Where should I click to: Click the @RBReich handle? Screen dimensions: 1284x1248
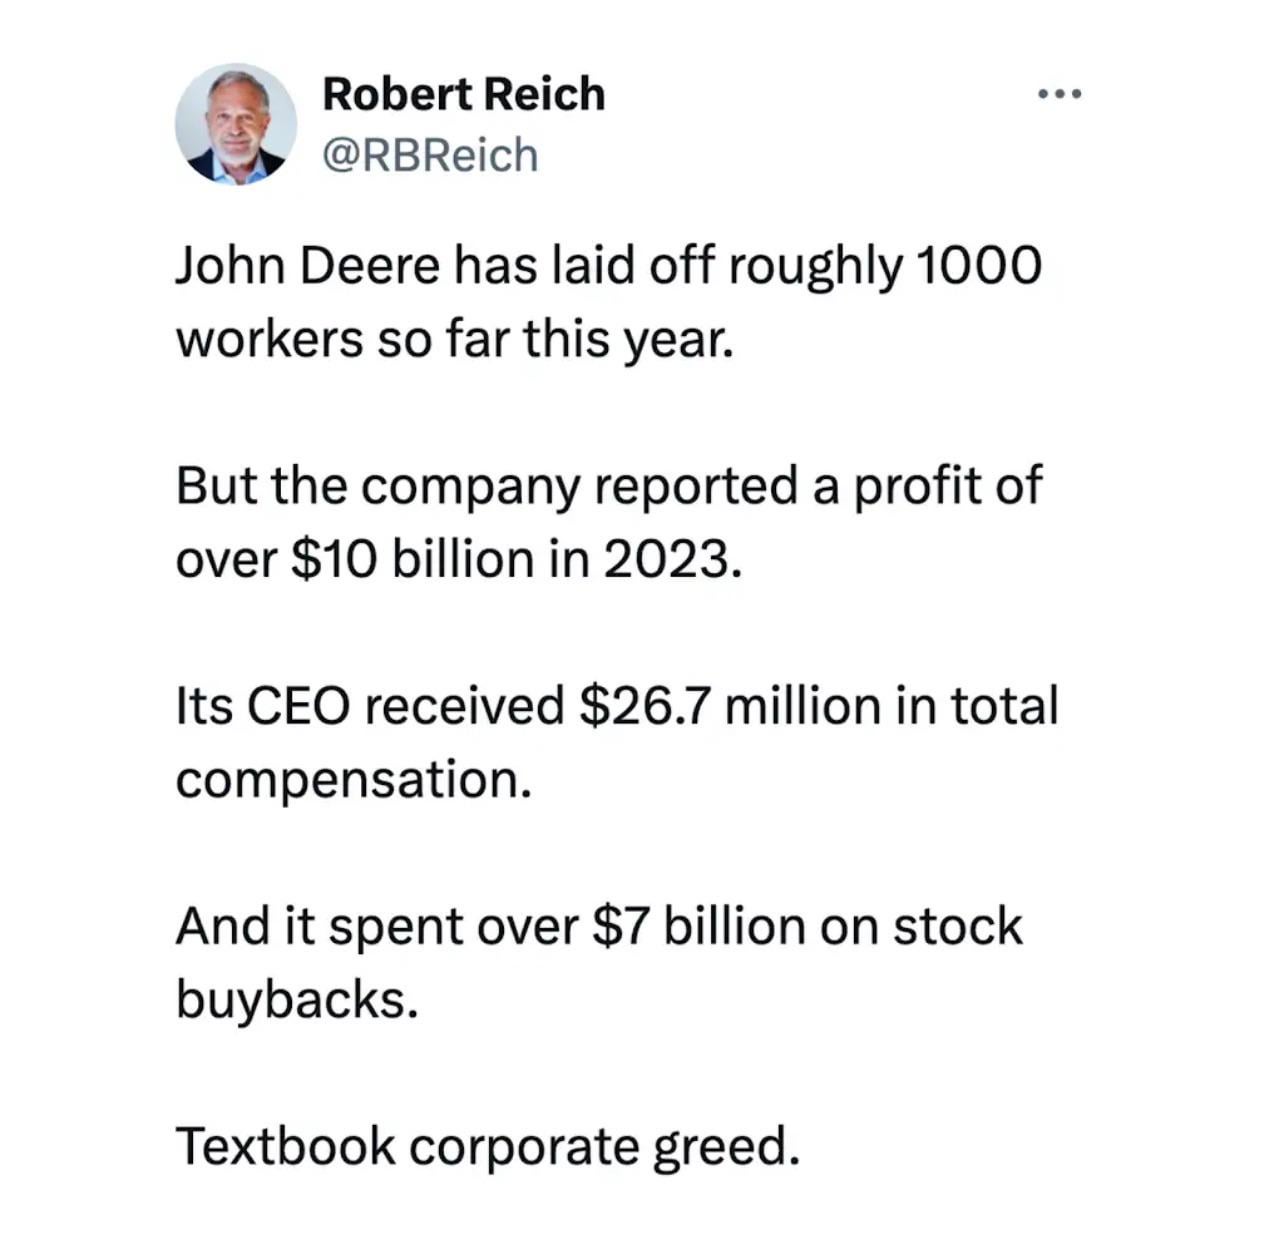coord(430,155)
